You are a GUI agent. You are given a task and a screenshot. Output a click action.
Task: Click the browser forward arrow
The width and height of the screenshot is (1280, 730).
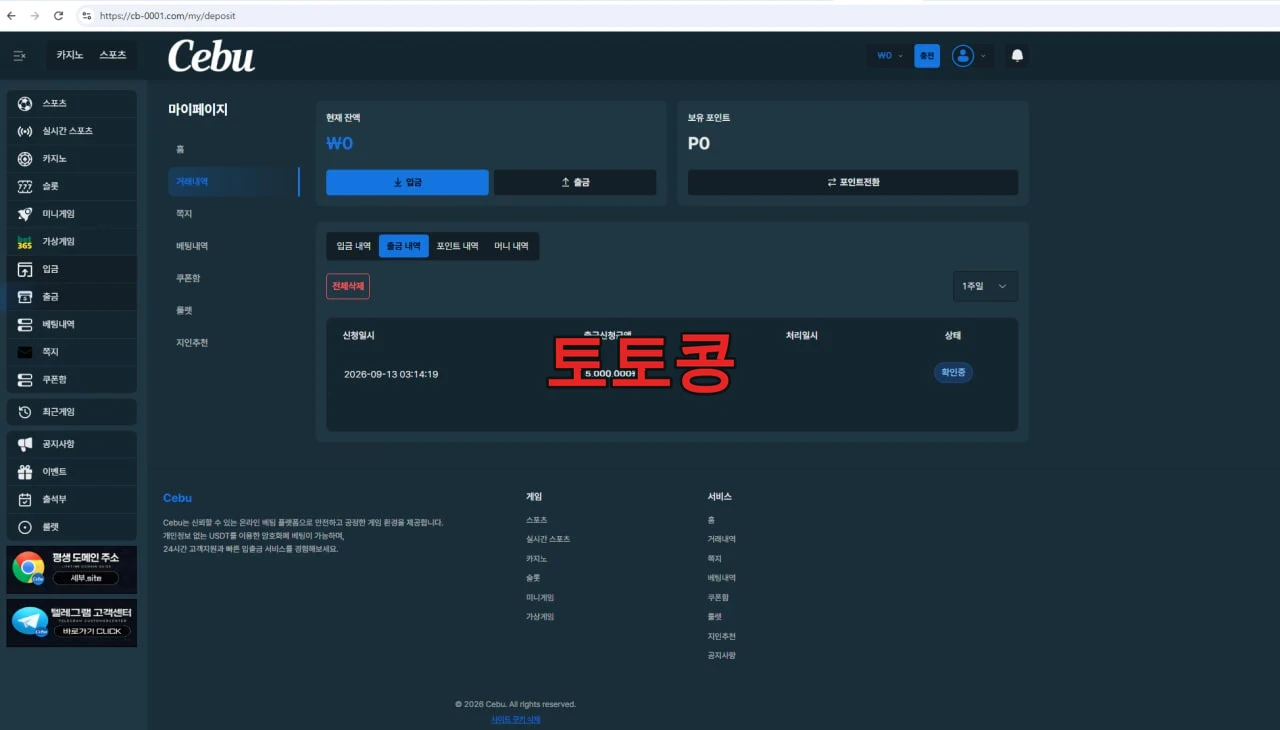click(x=34, y=16)
